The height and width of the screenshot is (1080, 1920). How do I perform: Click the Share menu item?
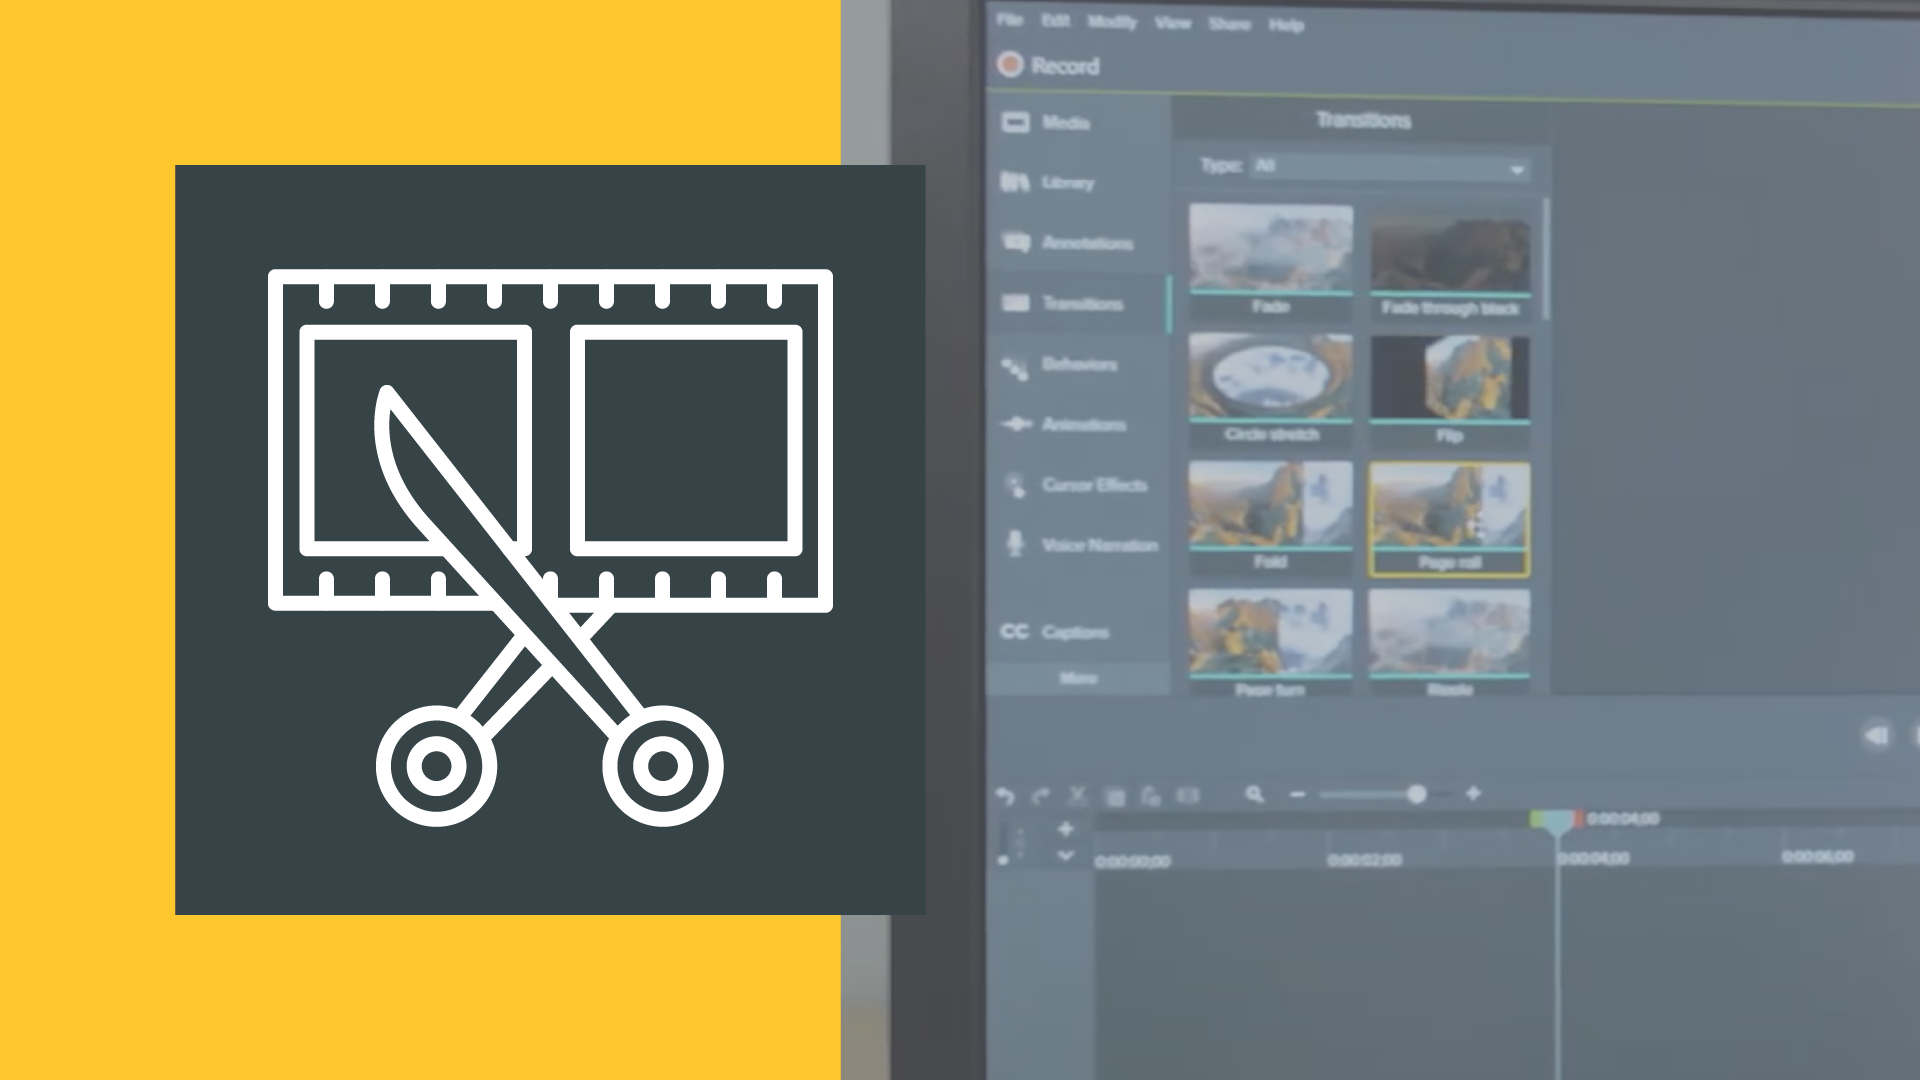[x=1226, y=24]
